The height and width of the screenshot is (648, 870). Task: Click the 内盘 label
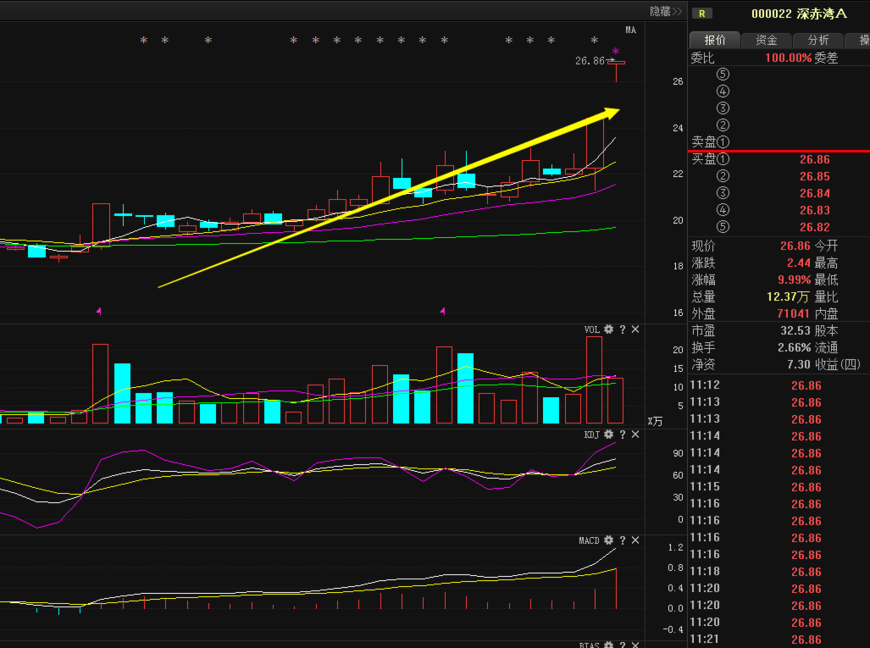826,313
